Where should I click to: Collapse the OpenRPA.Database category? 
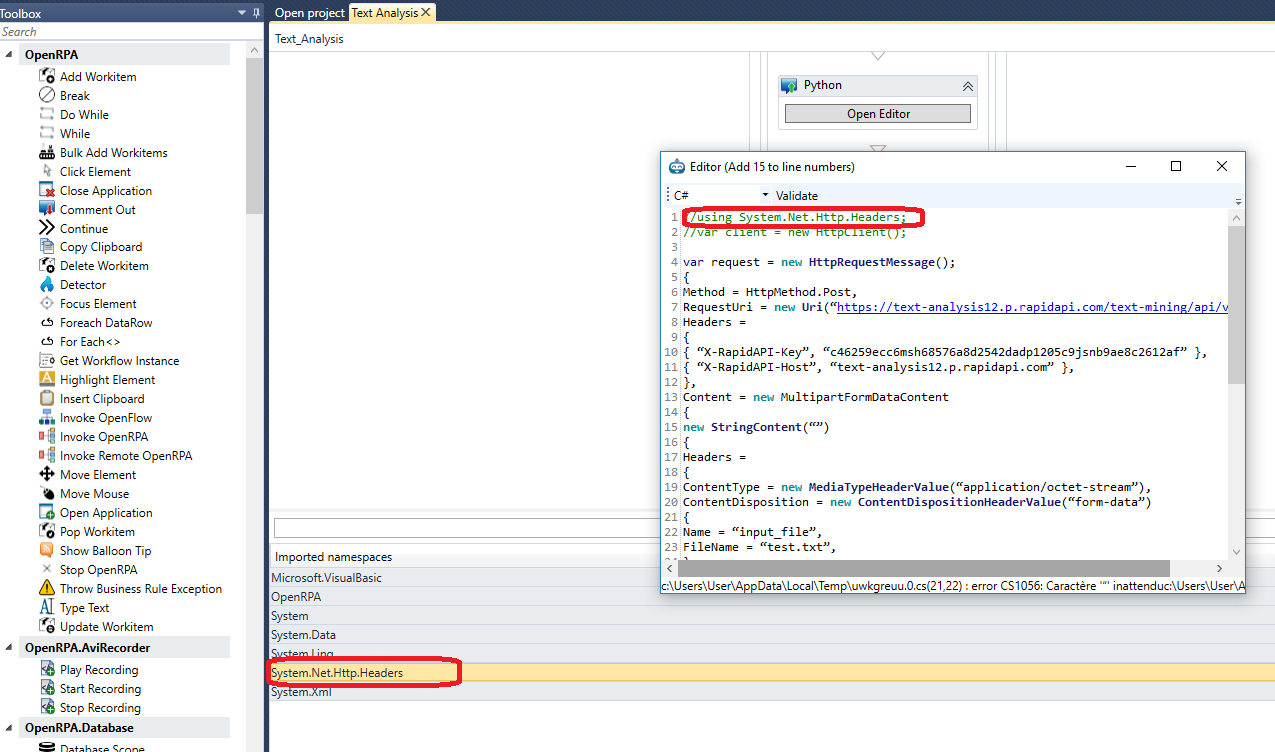[10, 727]
